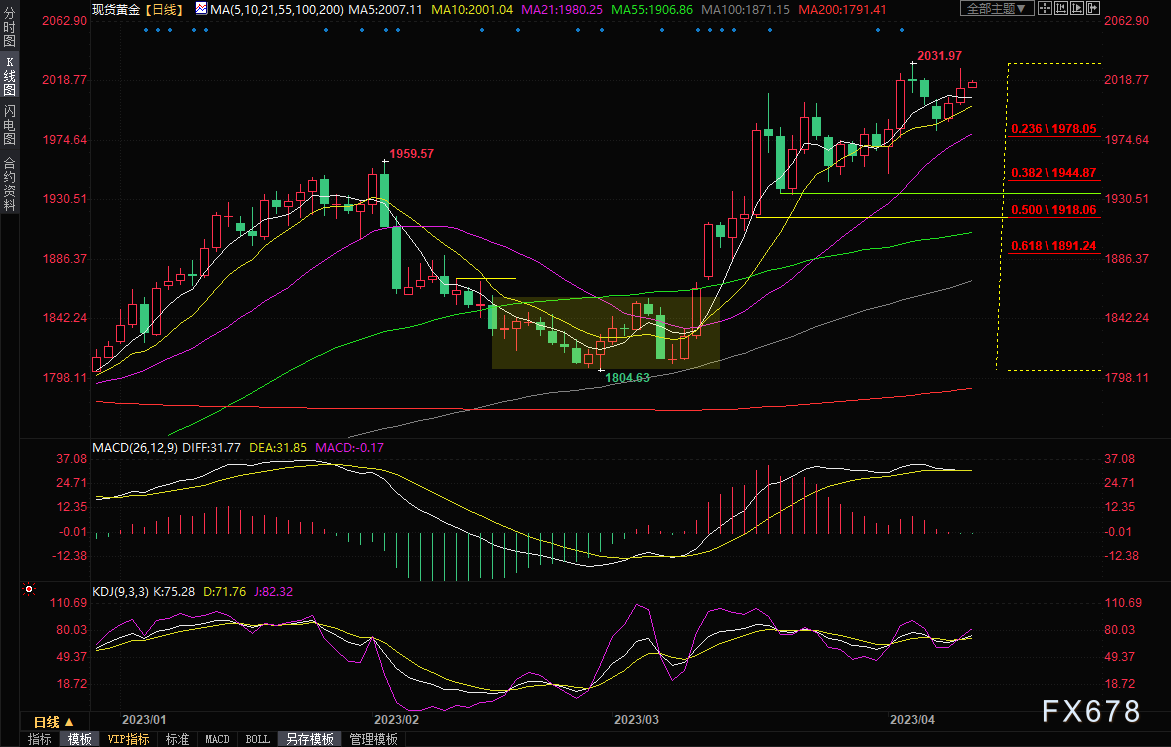1171x747 pixels.
Task: Click the MA10:2001.04 legend value
Action: pos(472,9)
